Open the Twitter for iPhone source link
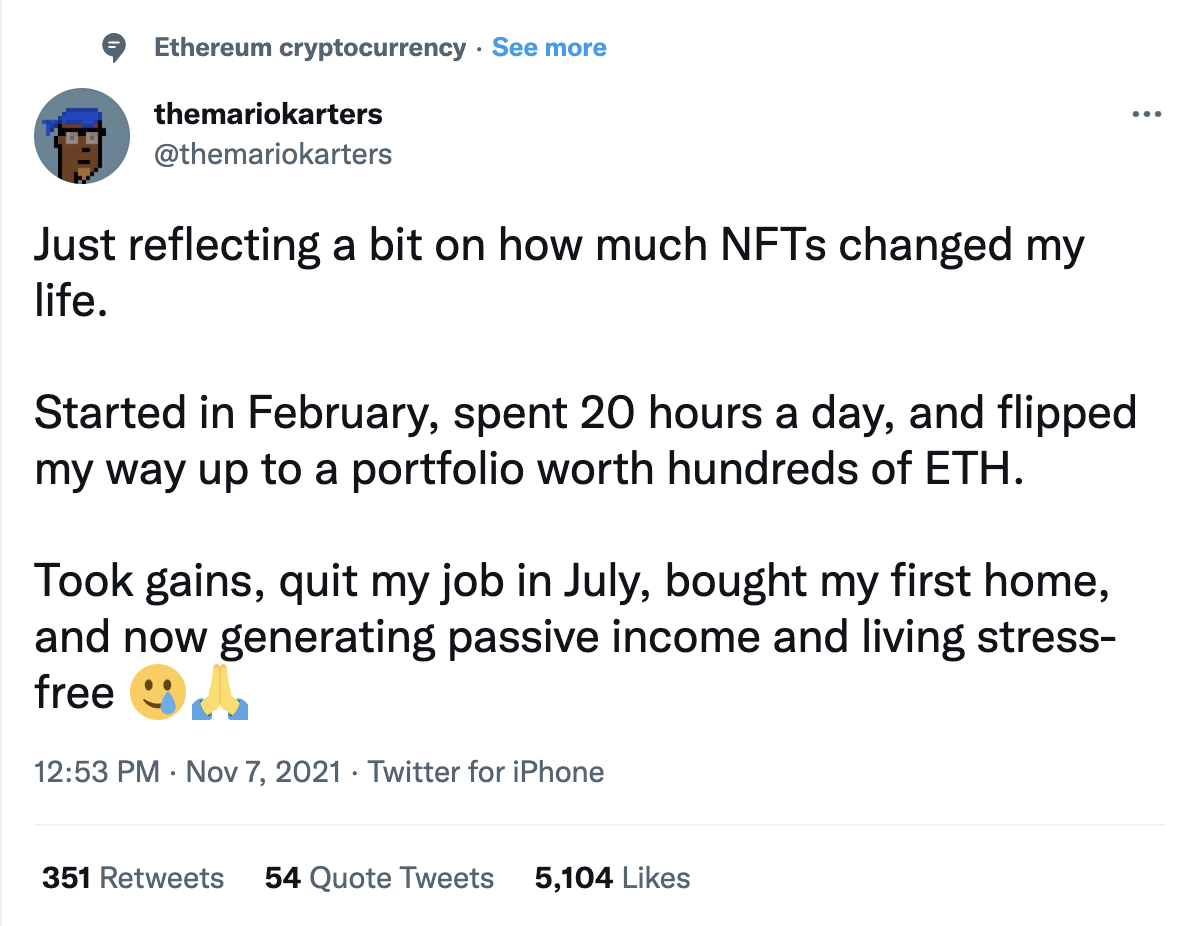Image resolution: width=1196 pixels, height=926 pixels. (x=486, y=772)
